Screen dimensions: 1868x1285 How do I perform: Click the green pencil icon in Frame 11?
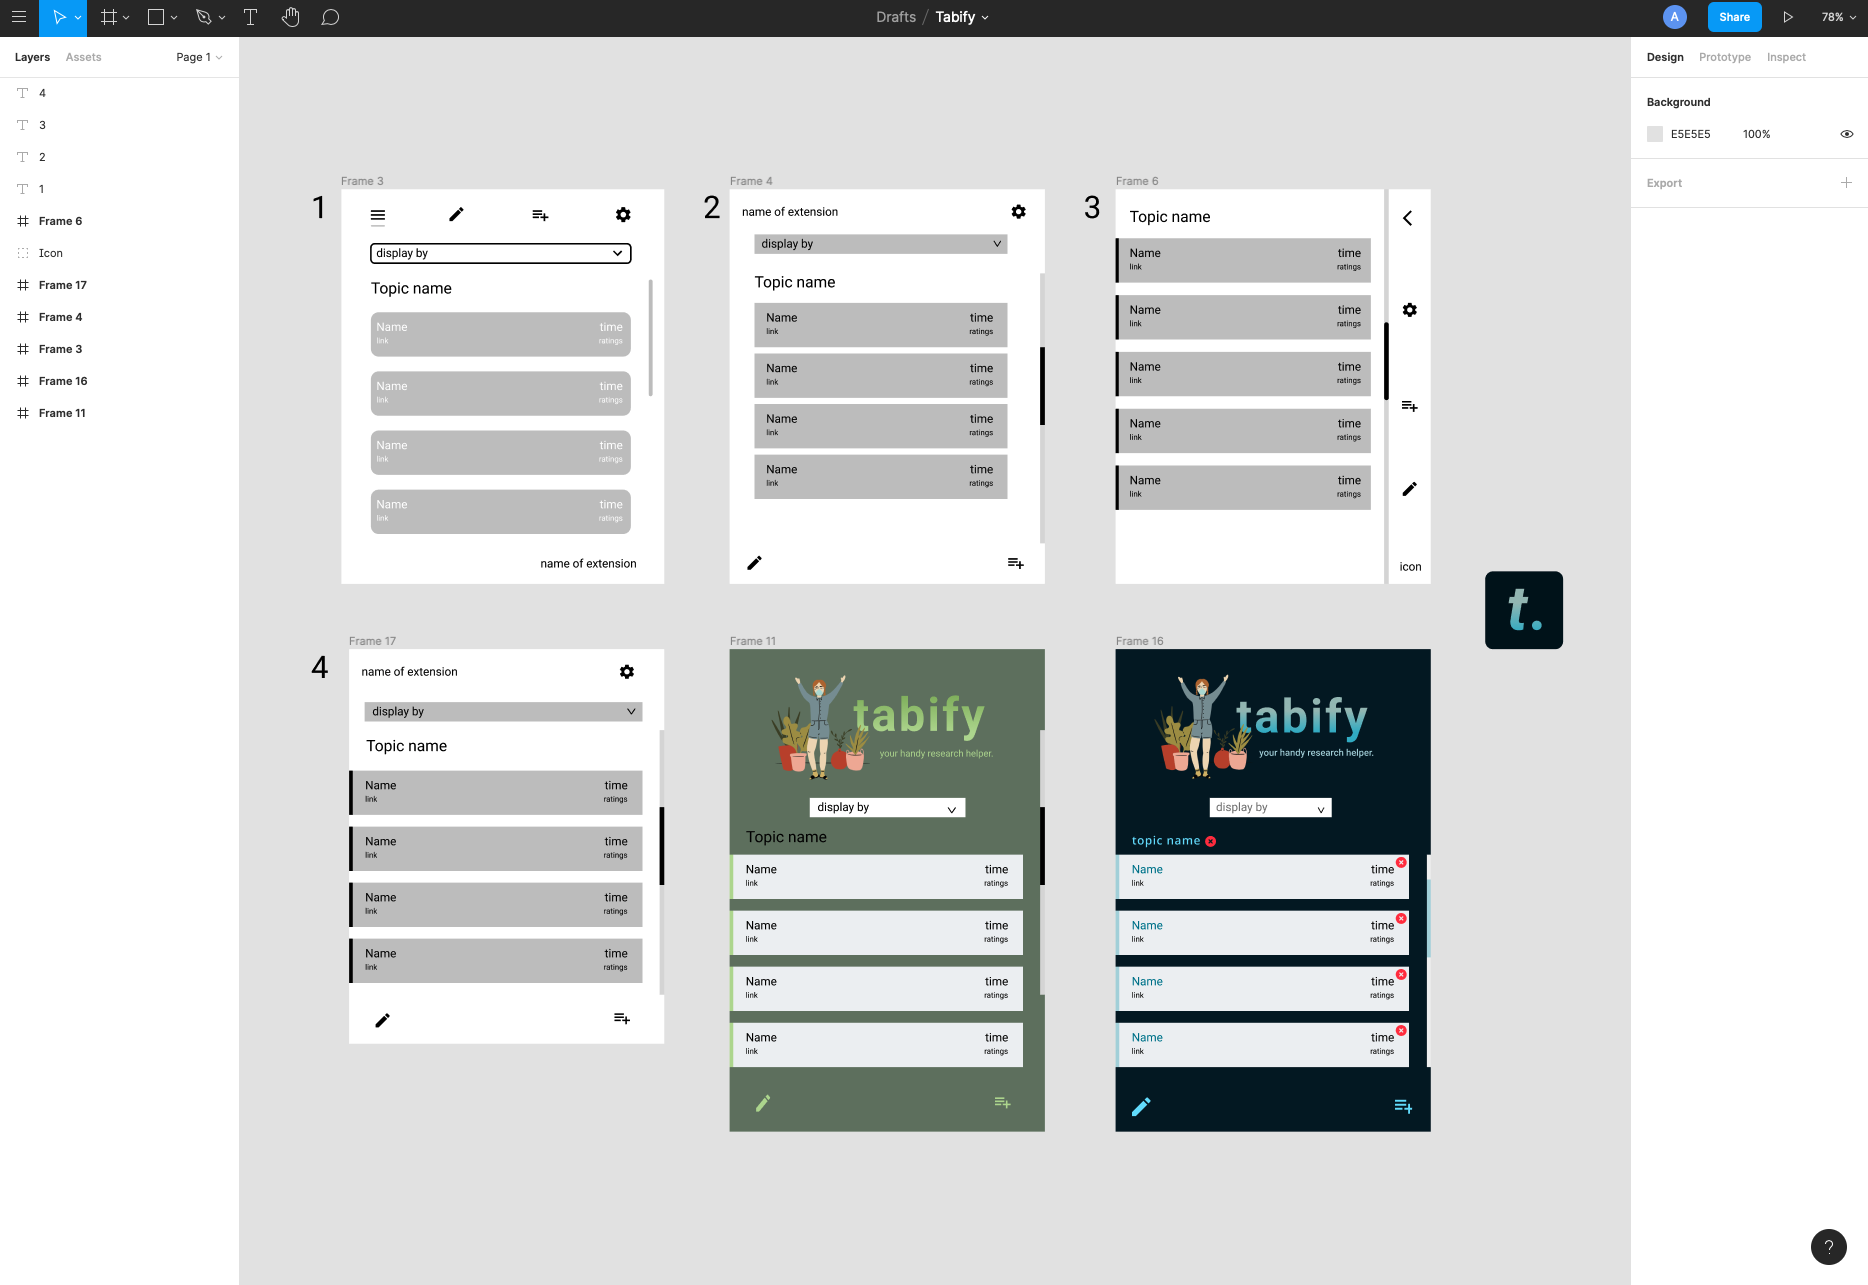click(763, 1103)
